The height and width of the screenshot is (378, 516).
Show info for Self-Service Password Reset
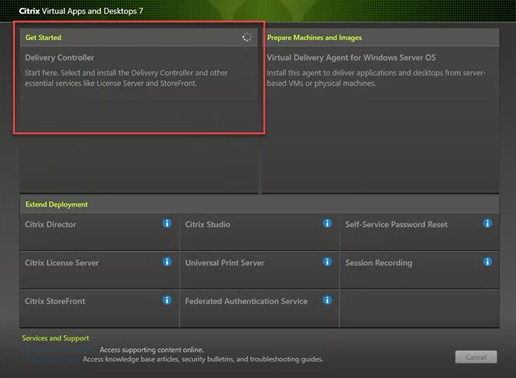(x=487, y=223)
